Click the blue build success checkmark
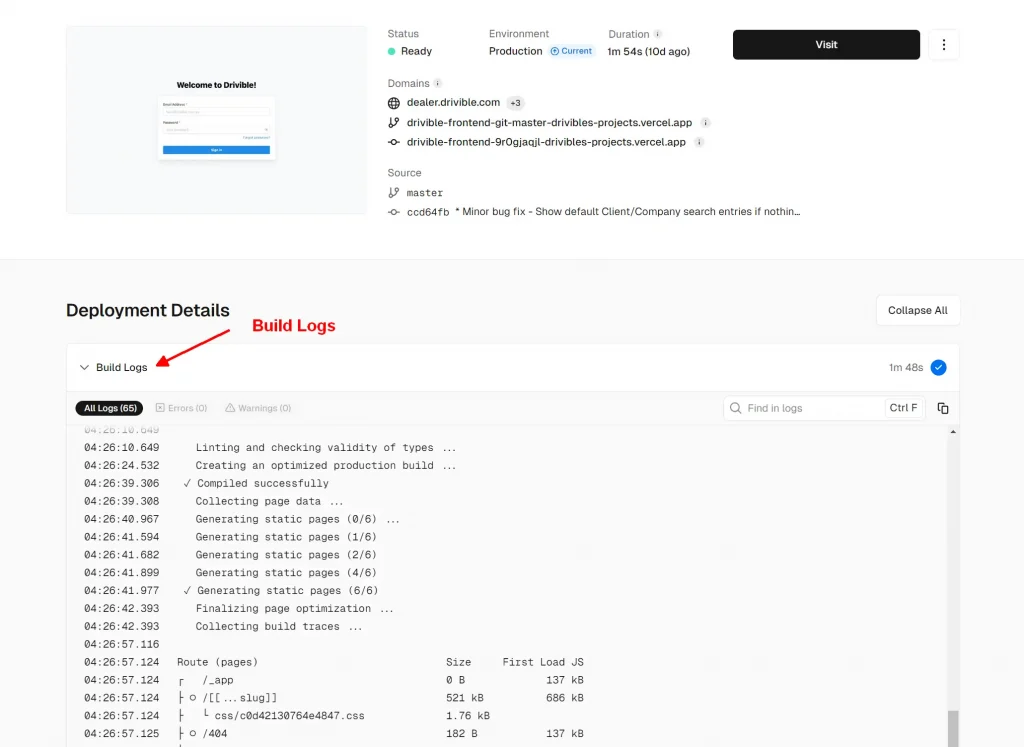This screenshot has width=1024, height=747. tap(938, 367)
